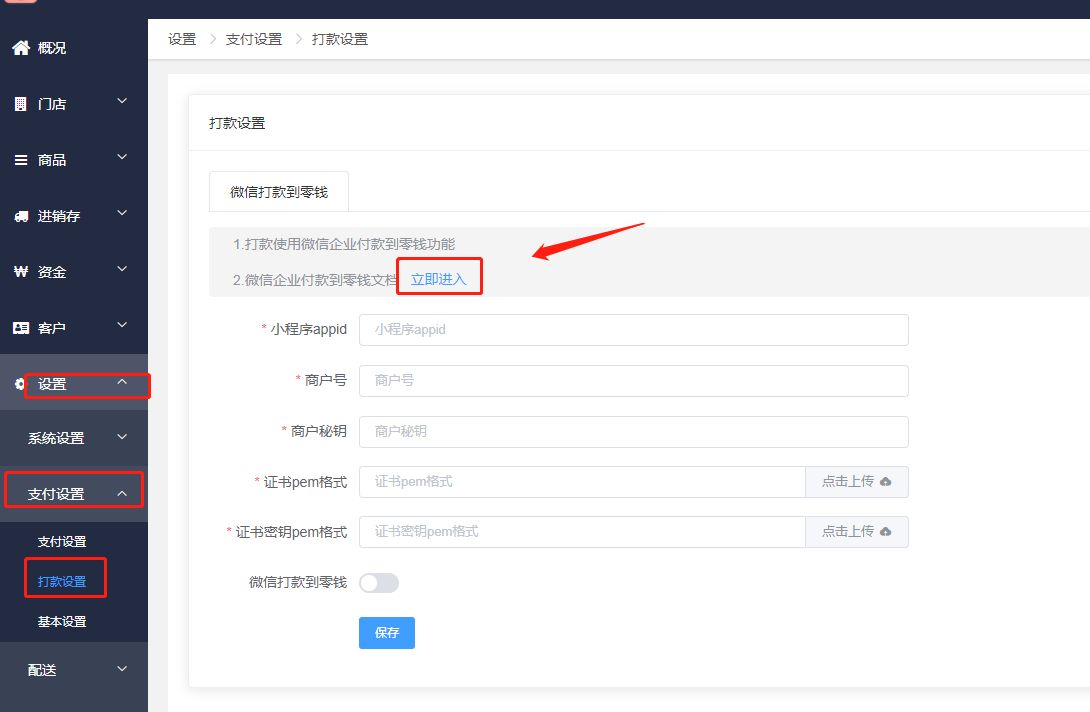Click the gear icon beside 设置
The height and width of the screenshot is (712, 1090).
point(19,384)
